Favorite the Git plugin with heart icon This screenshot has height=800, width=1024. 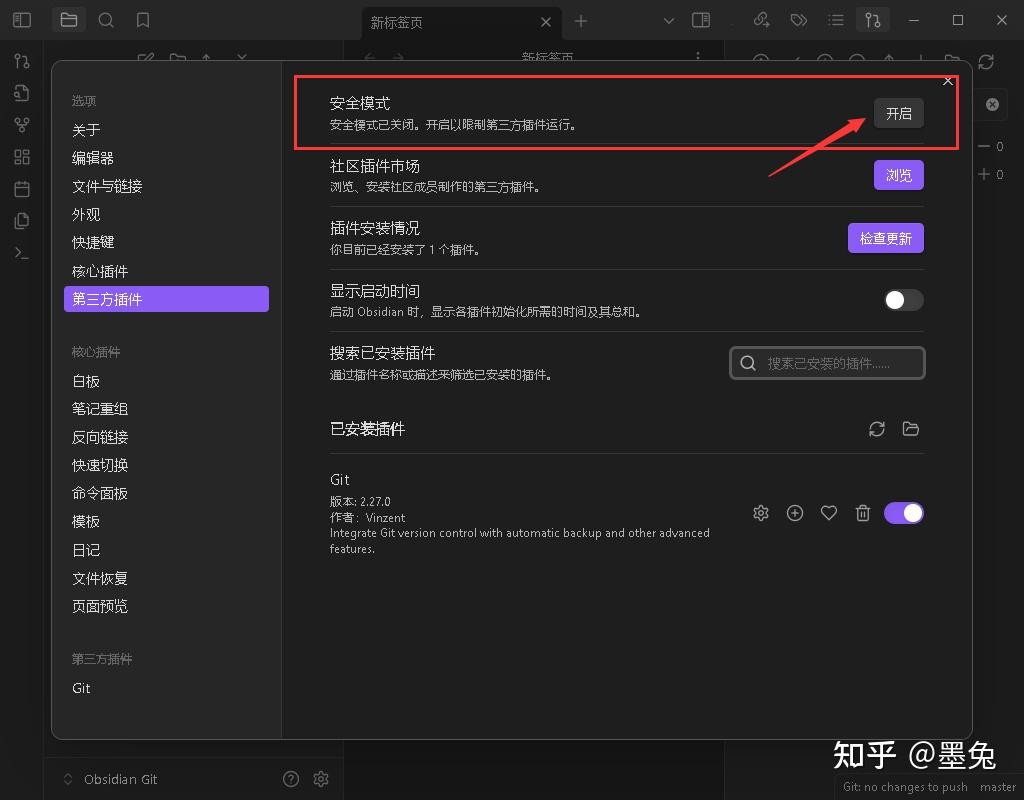pos(828,512)
